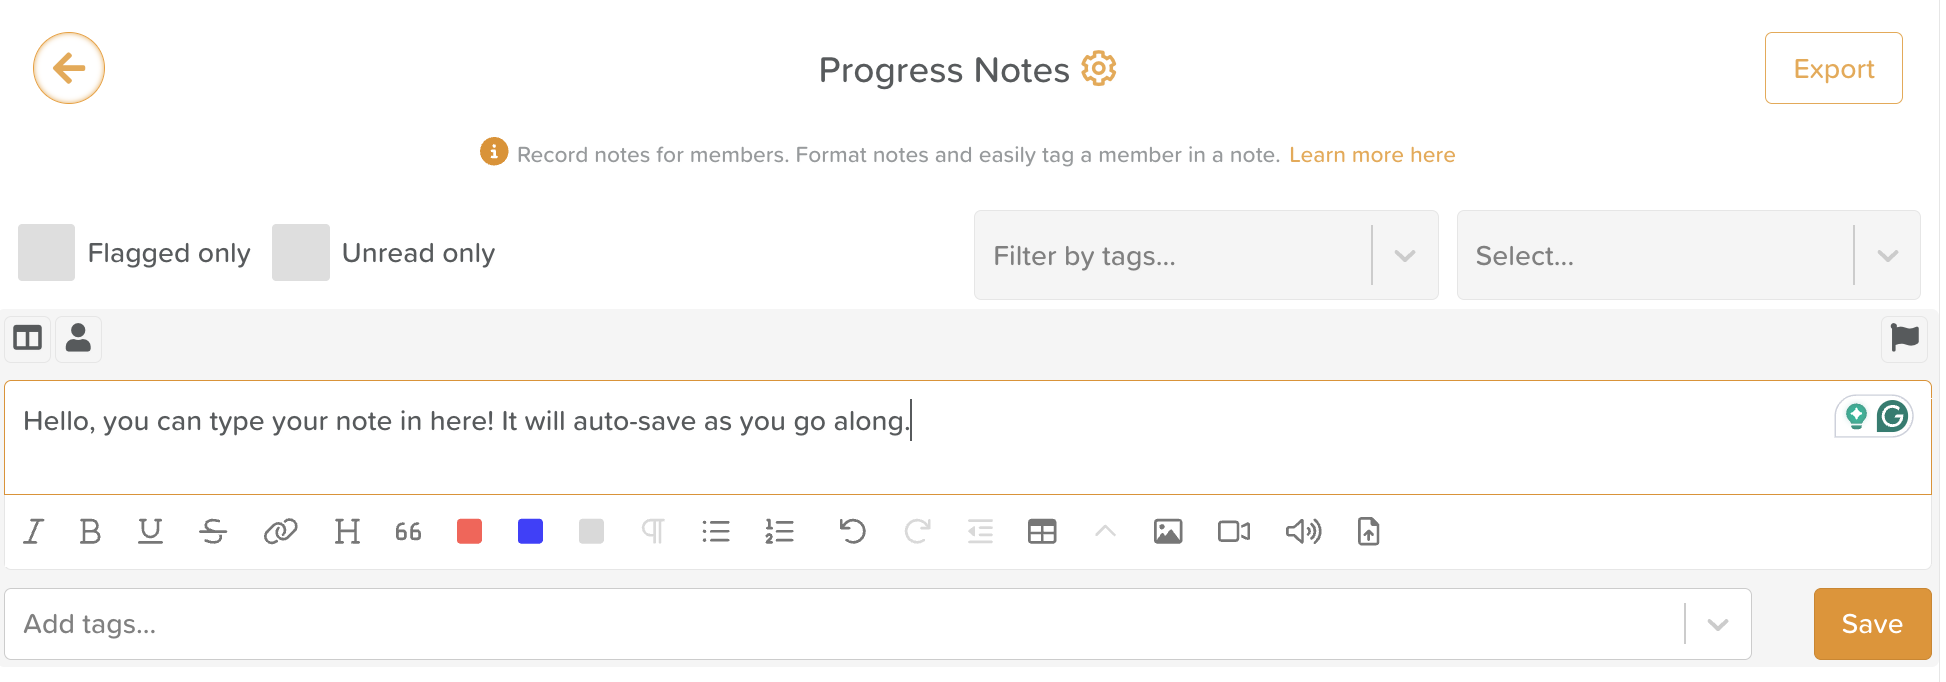1946x682 pixels.
Task: Click the Export button
Action: pyautogui.click(x=1833, y=68)
